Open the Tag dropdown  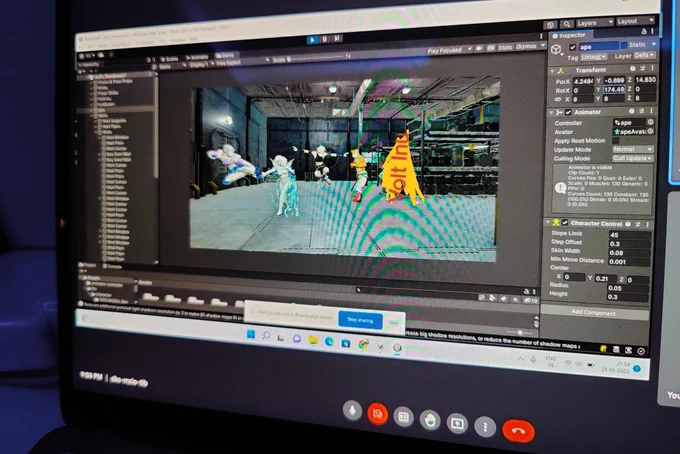point(593,57)
